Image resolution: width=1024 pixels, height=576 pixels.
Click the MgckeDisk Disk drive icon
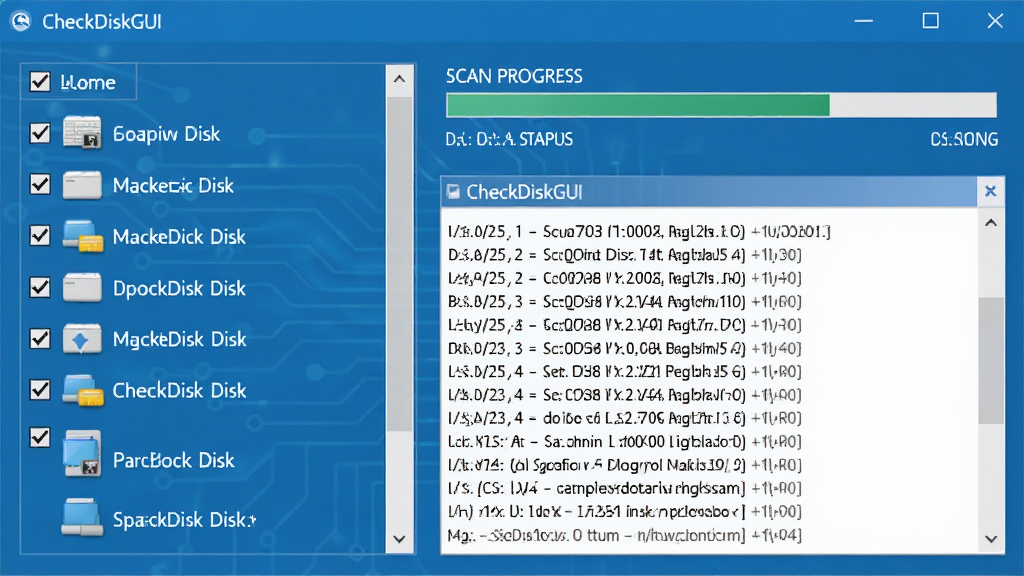tap(82, 339)
